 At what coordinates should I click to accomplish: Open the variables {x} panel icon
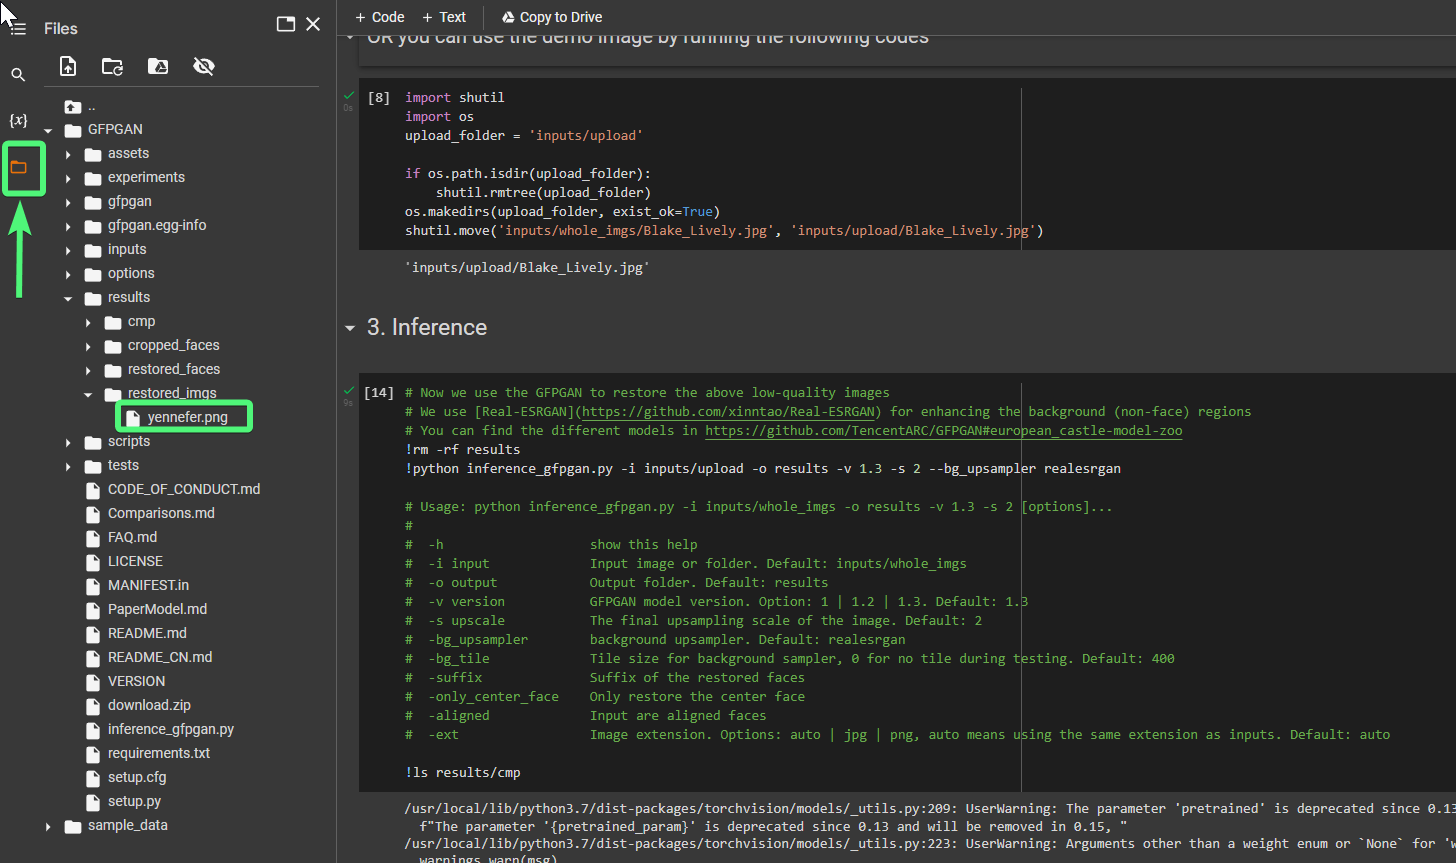[x=18, y=121]
